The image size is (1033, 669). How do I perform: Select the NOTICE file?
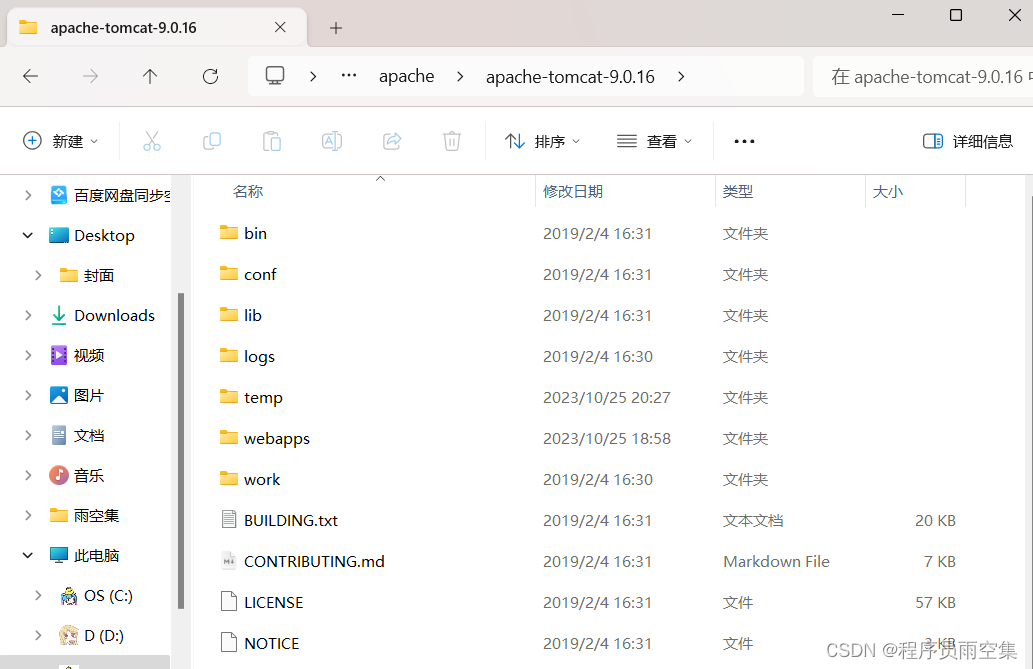pos(271,643)
